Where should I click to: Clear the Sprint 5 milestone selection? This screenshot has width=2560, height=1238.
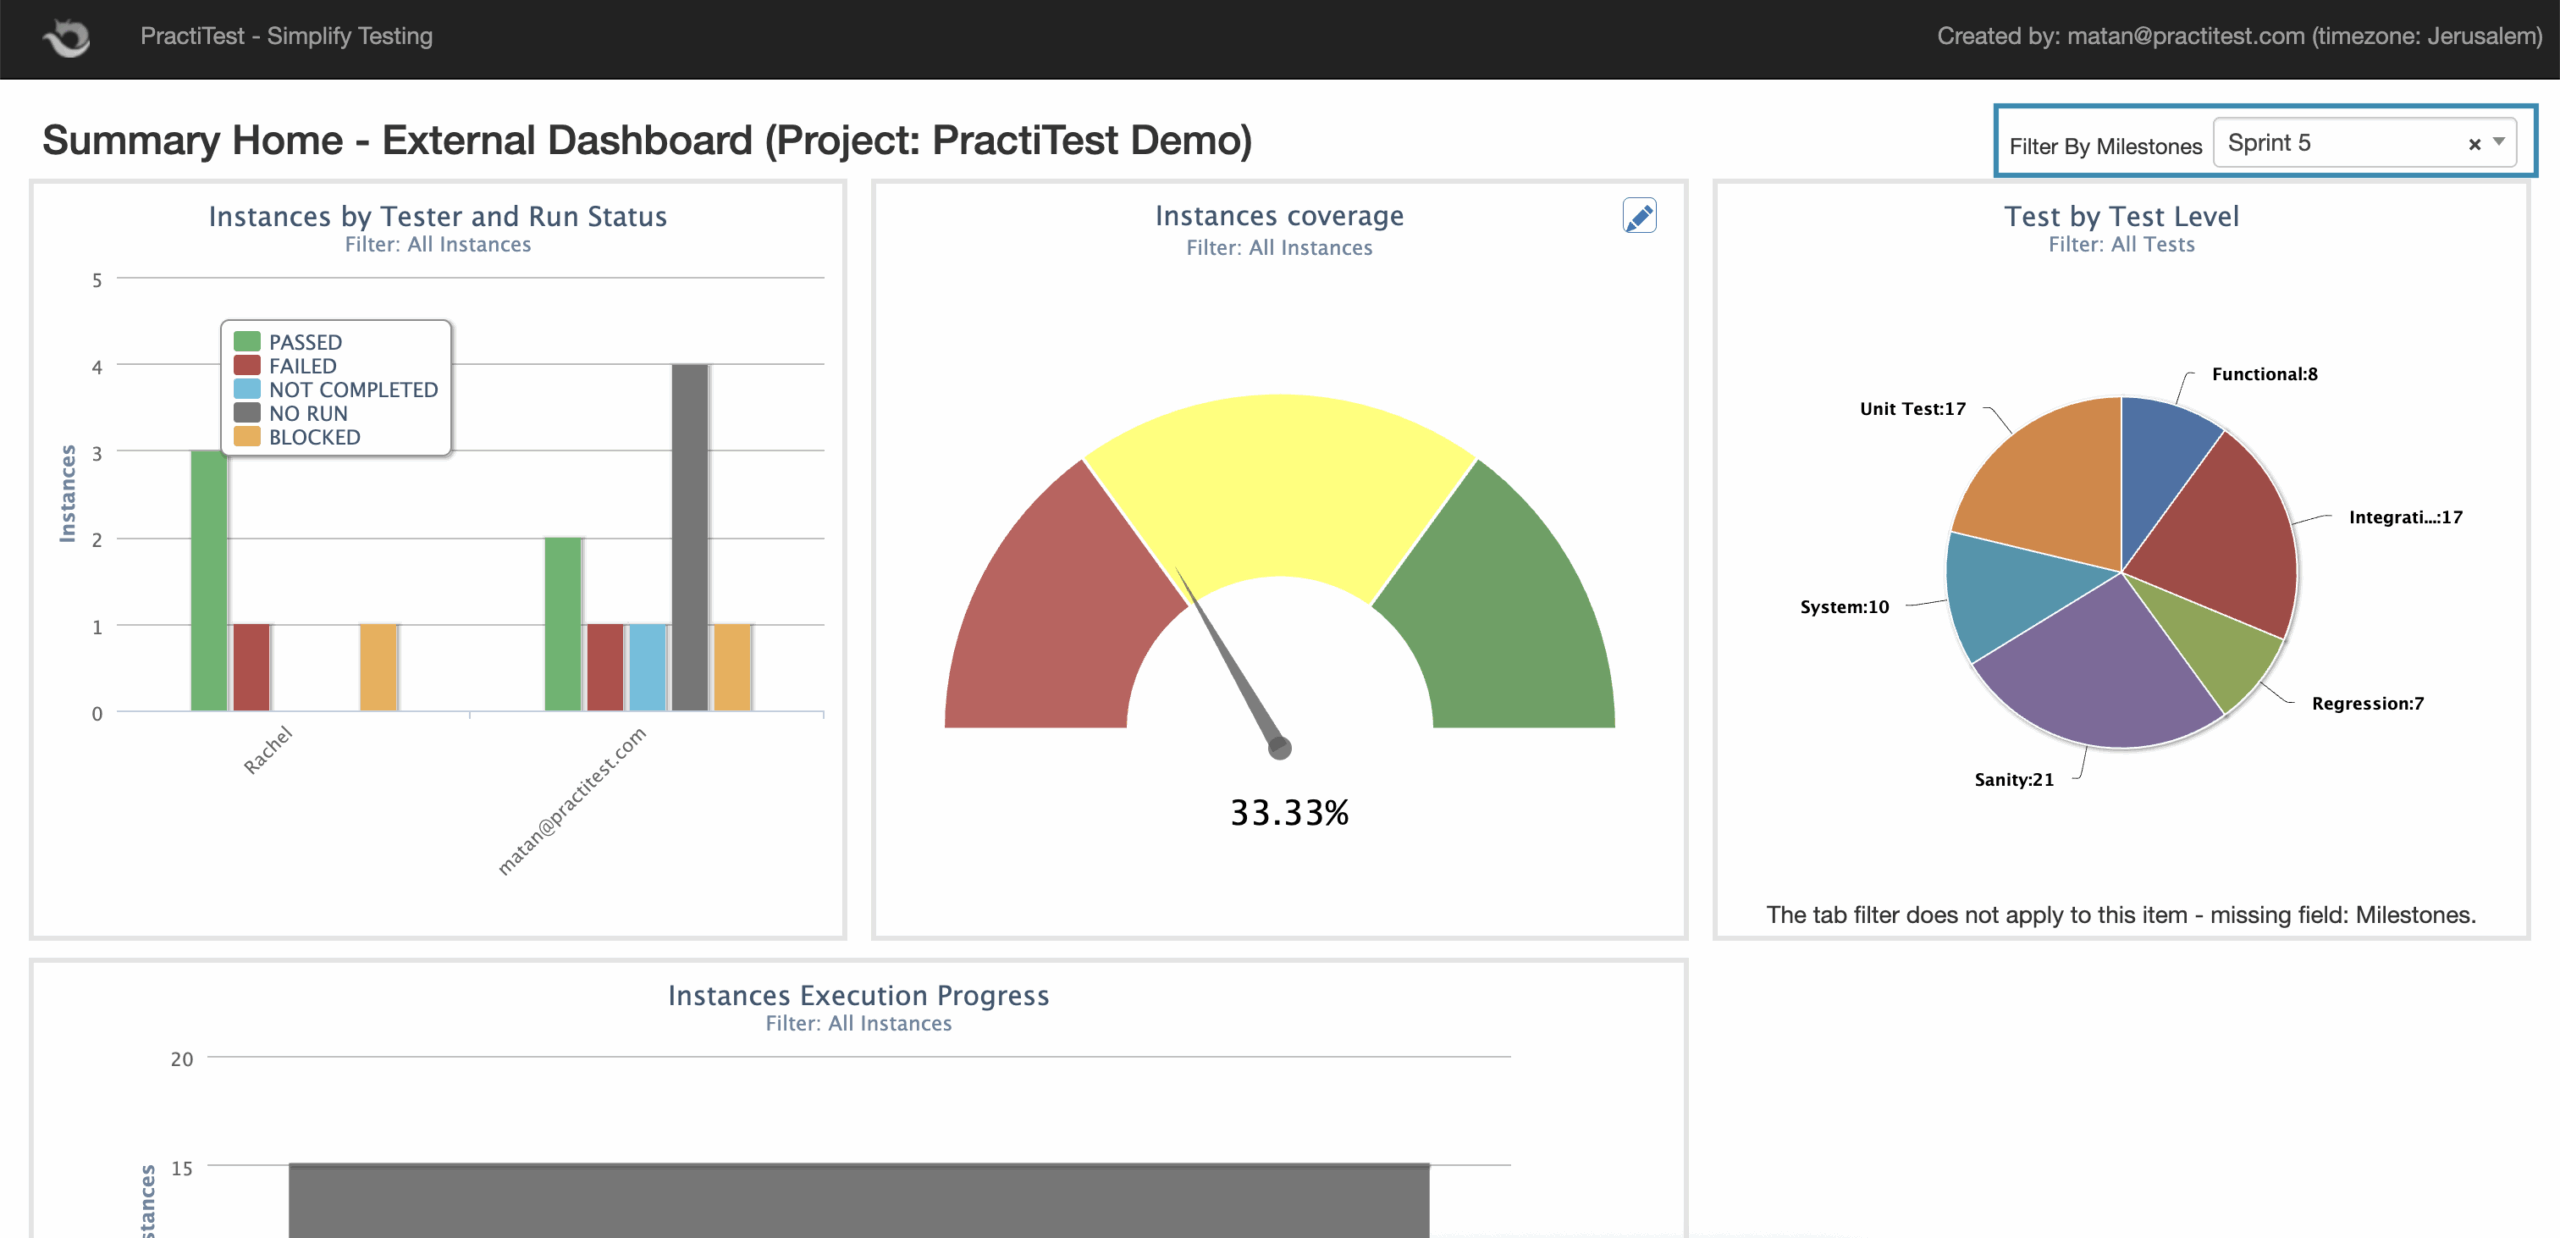[2474, 144]
